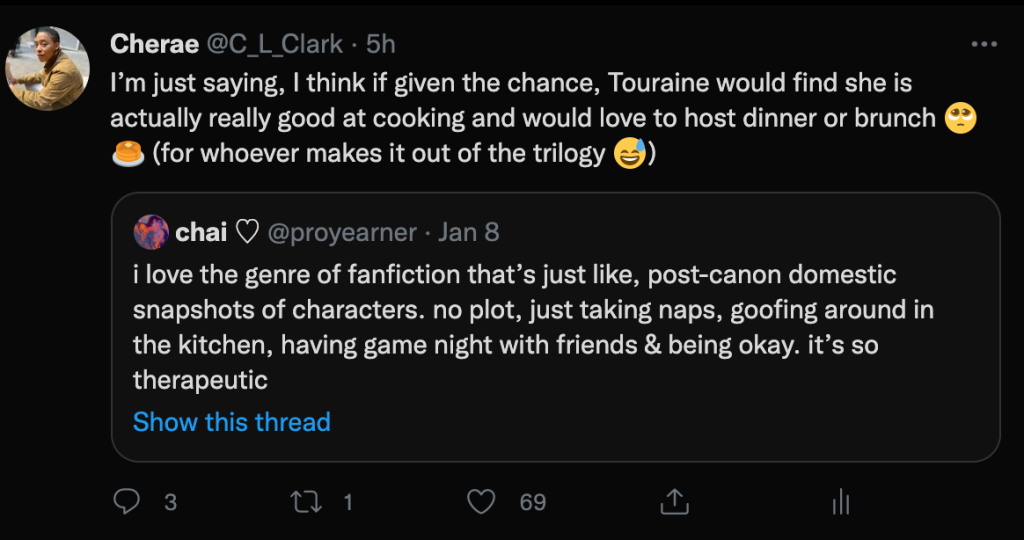Viewport: 1024px width, 540px height.
Task: Like the tweet with the heart icon
Action: click(482, 501)
